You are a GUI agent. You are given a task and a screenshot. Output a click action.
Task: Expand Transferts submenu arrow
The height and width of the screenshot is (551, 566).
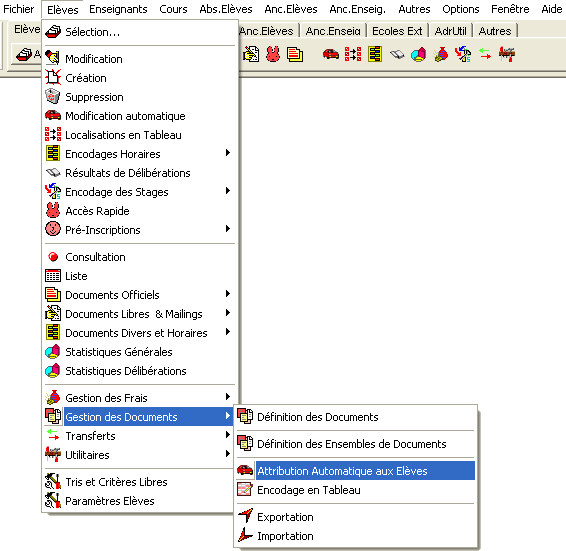click(x=227, y=435)
